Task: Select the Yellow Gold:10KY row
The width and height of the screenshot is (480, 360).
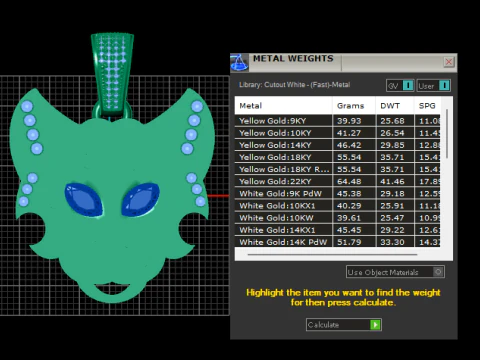Action: [x=338, y=133]
